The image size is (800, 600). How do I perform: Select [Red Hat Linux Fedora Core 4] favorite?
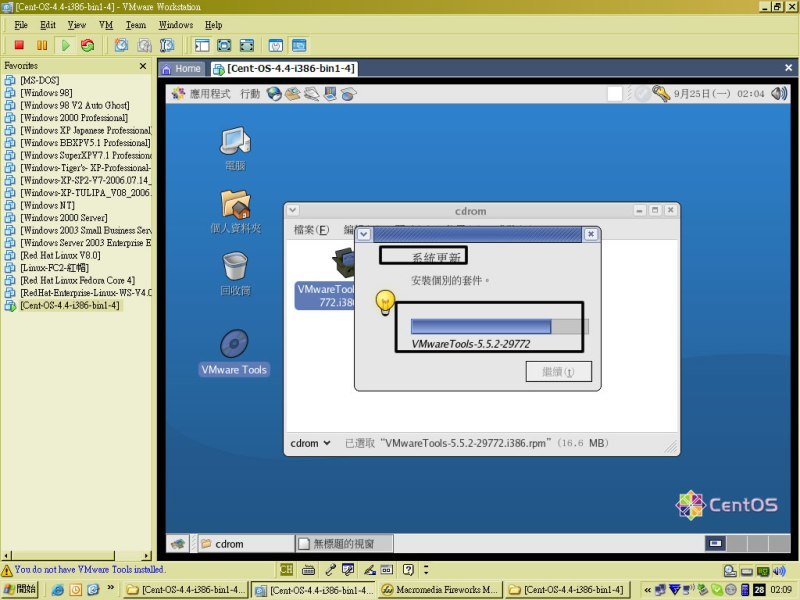[78, 281]
